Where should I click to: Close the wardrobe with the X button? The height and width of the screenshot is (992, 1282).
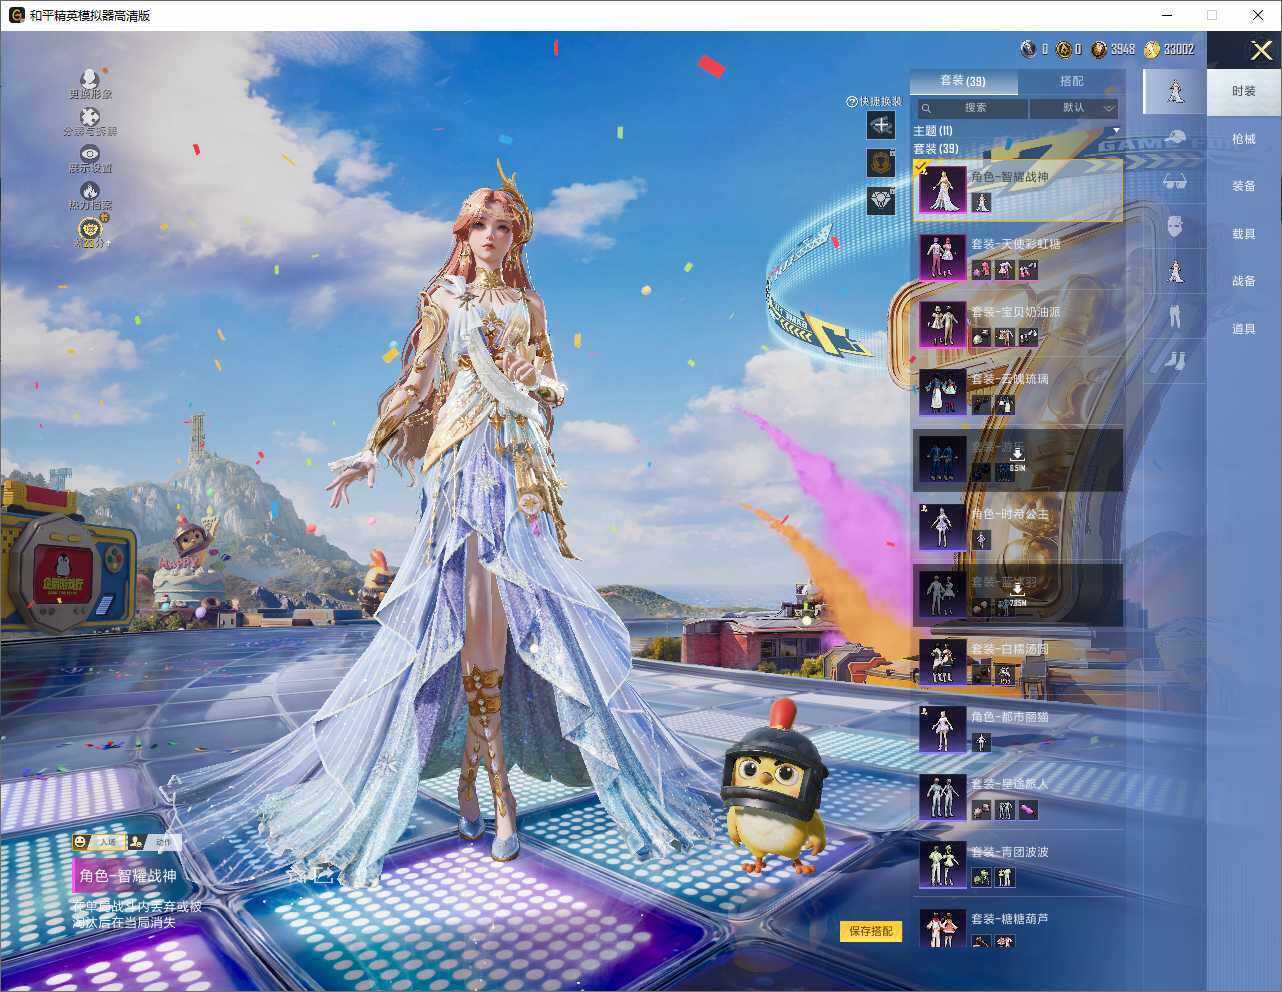(x=1261, y=50)
